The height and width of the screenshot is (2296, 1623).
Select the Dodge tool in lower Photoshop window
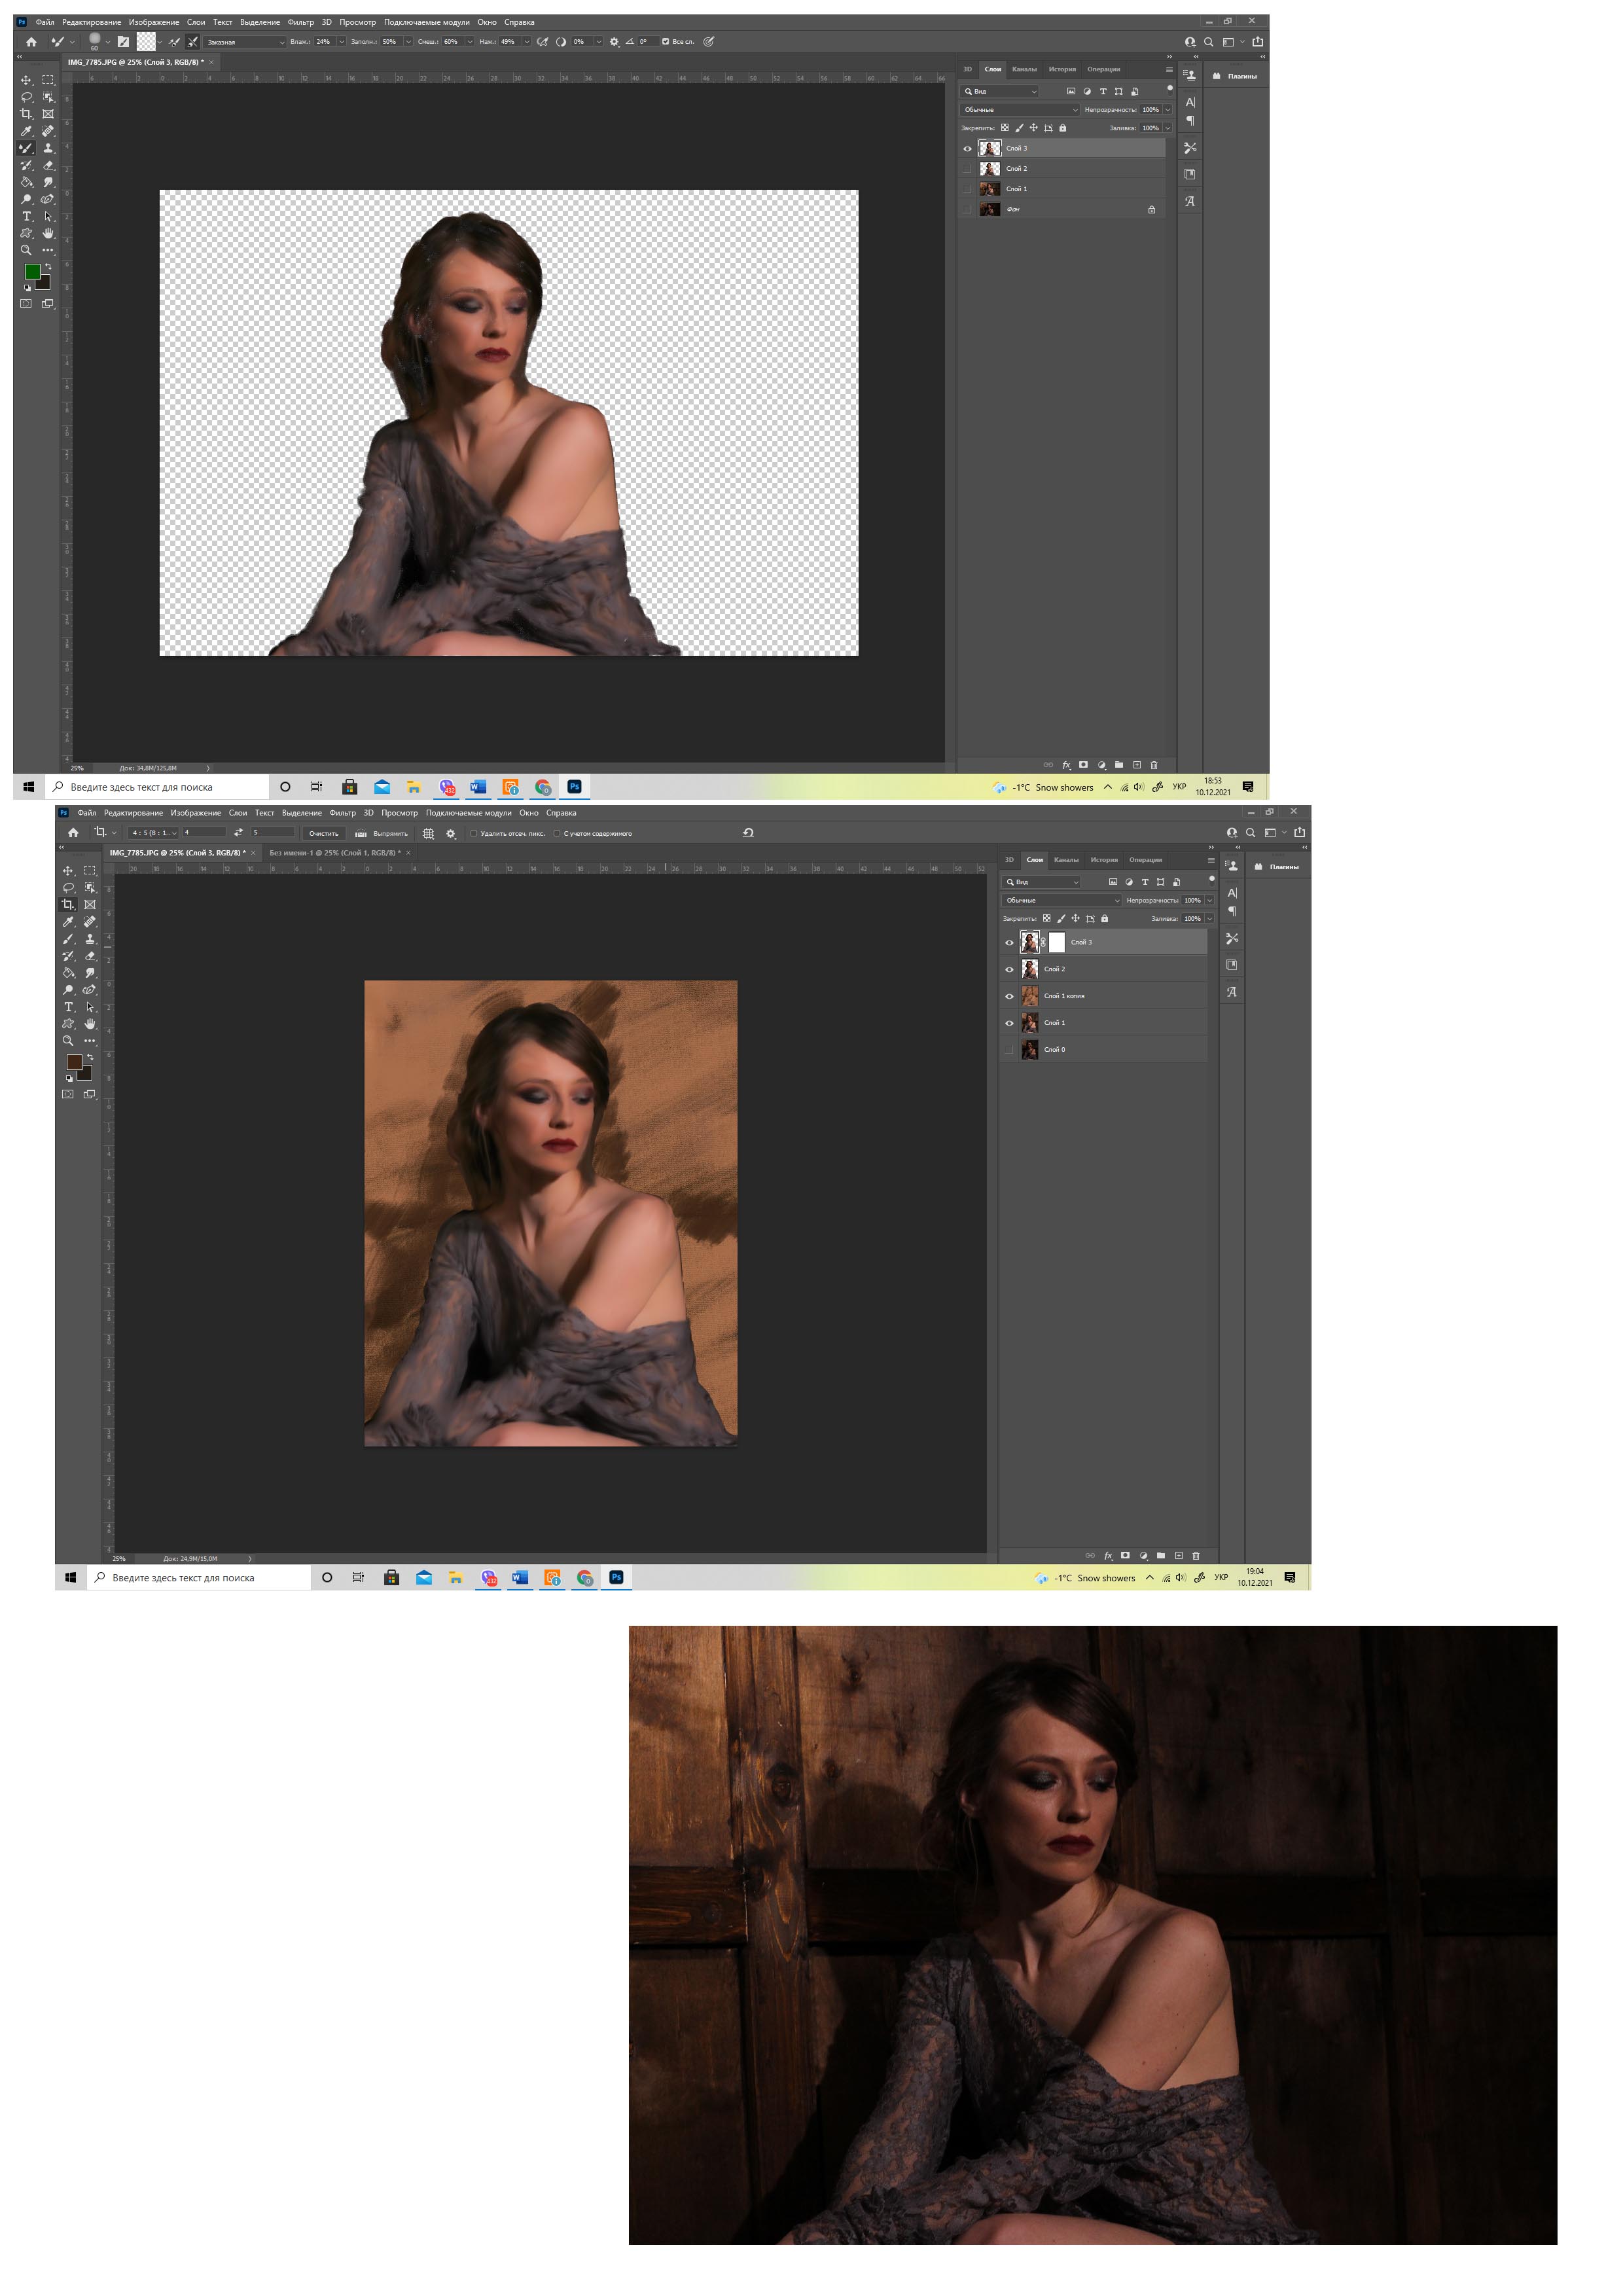point(68,989)
